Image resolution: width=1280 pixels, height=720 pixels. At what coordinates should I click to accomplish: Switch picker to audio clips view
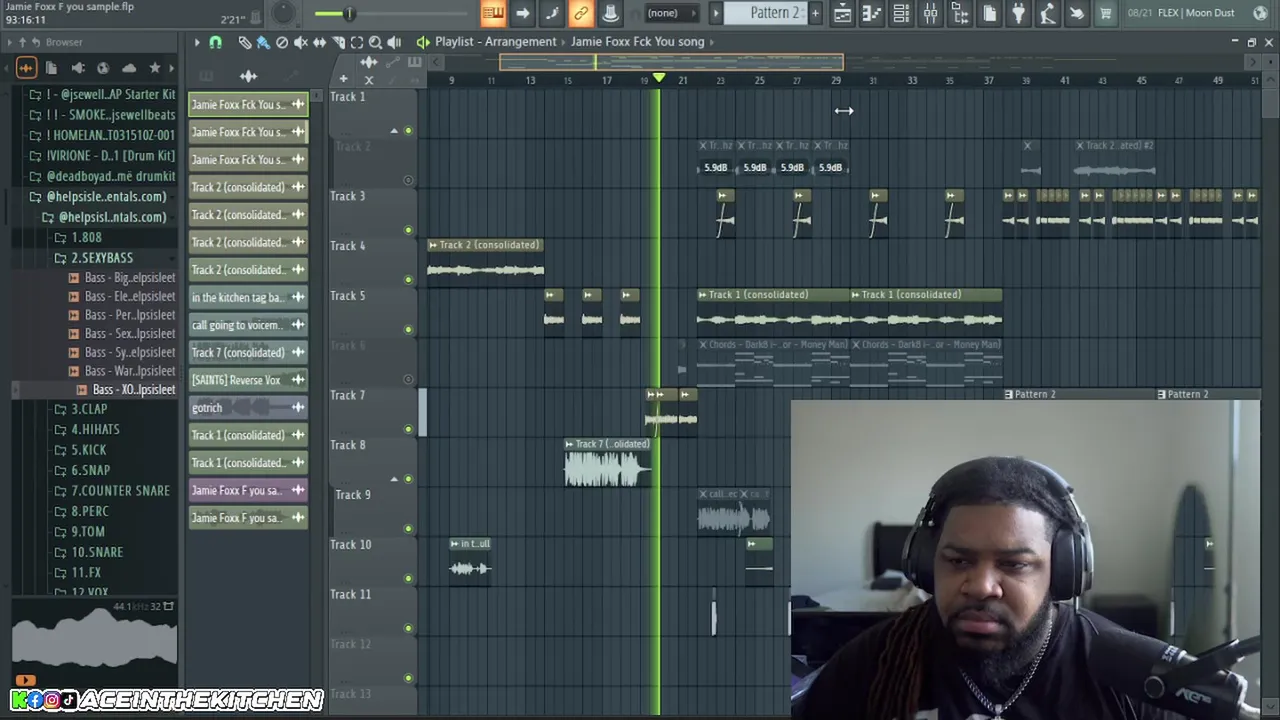pos(248,76)
